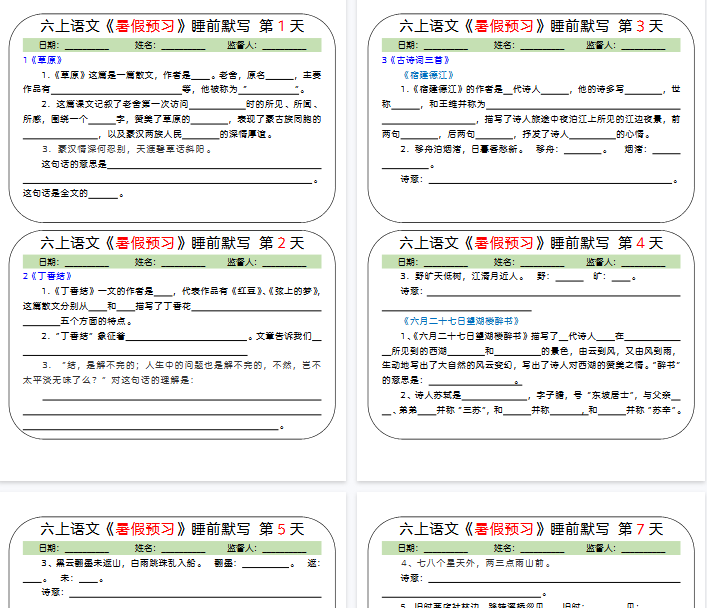707x608 pixels.
Task: Click the blue poem subtitle《宿建德江》
Action: click(428, 75)
